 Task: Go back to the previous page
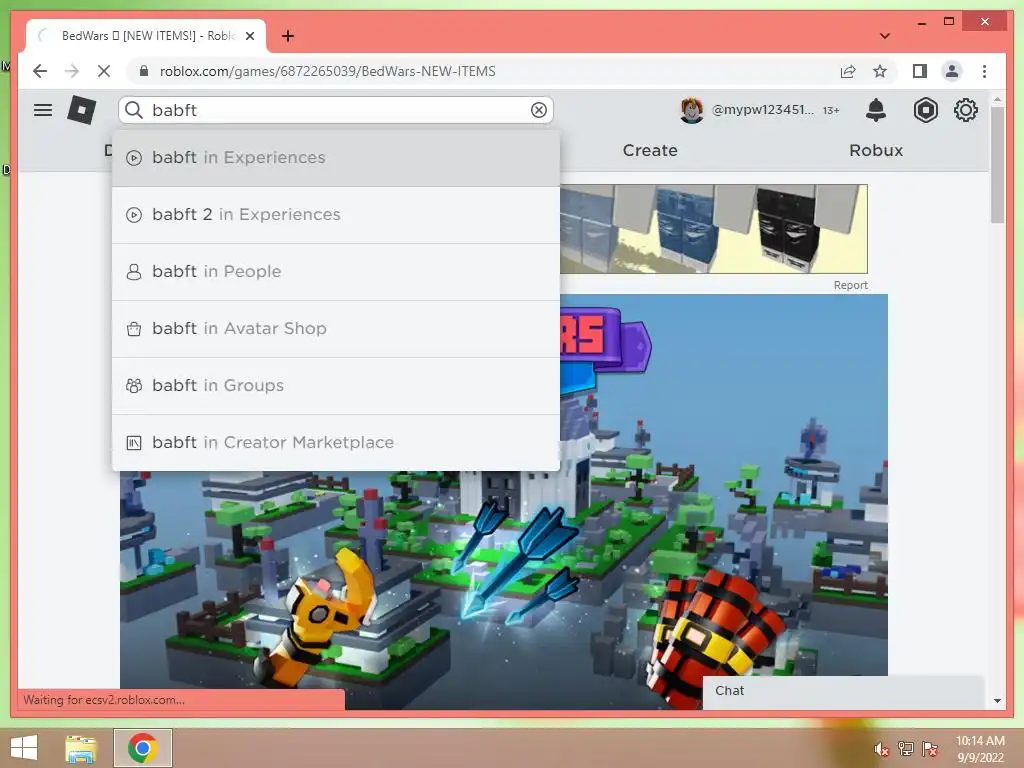(40, 71)
